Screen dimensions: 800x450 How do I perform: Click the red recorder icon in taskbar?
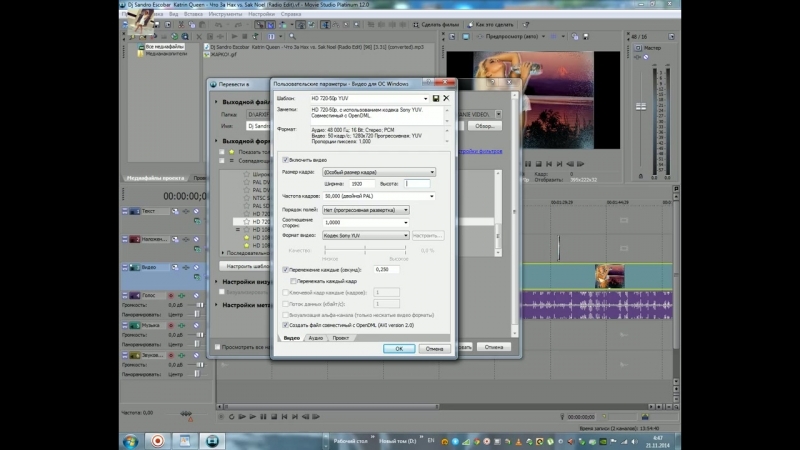[157, 439]
